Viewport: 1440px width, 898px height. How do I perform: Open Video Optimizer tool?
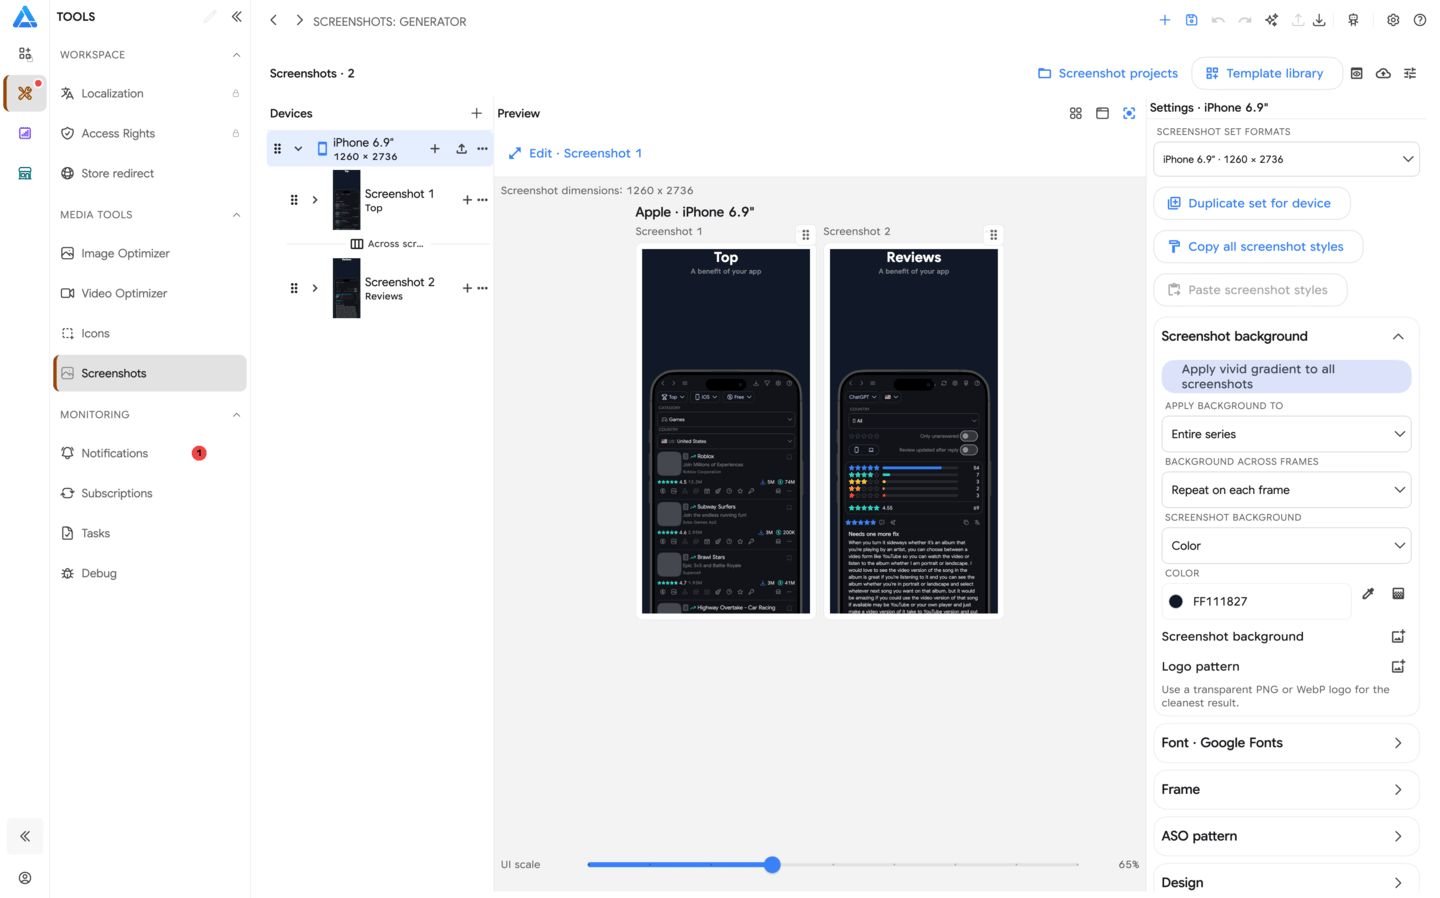(x=150, y=294)
